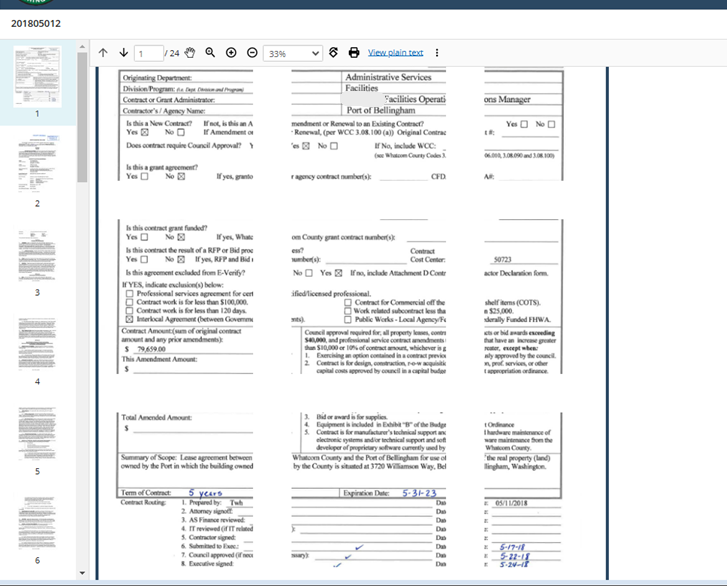Click the document's horizontal scrollbar at bottom
Screen dimensions: 727x587
tap(400, 581)
